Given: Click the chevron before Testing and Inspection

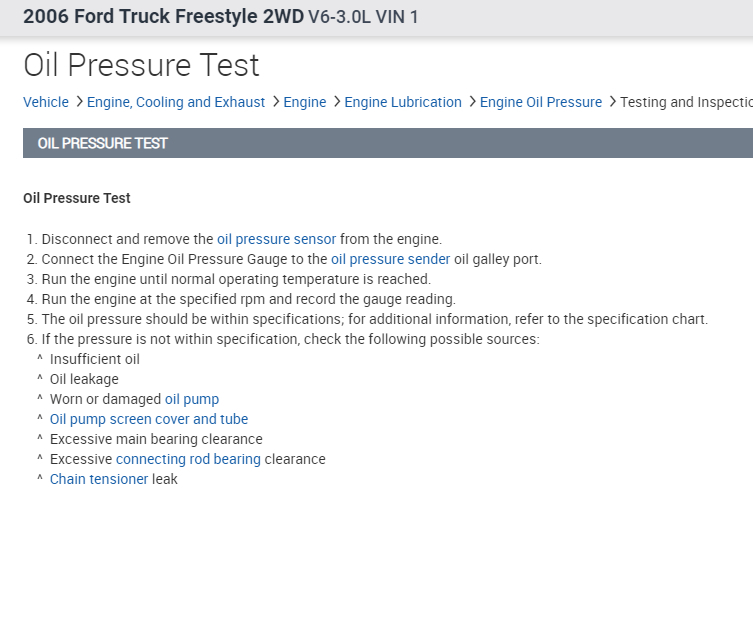Looking at the screenshot, I should [x=612, y=102].
